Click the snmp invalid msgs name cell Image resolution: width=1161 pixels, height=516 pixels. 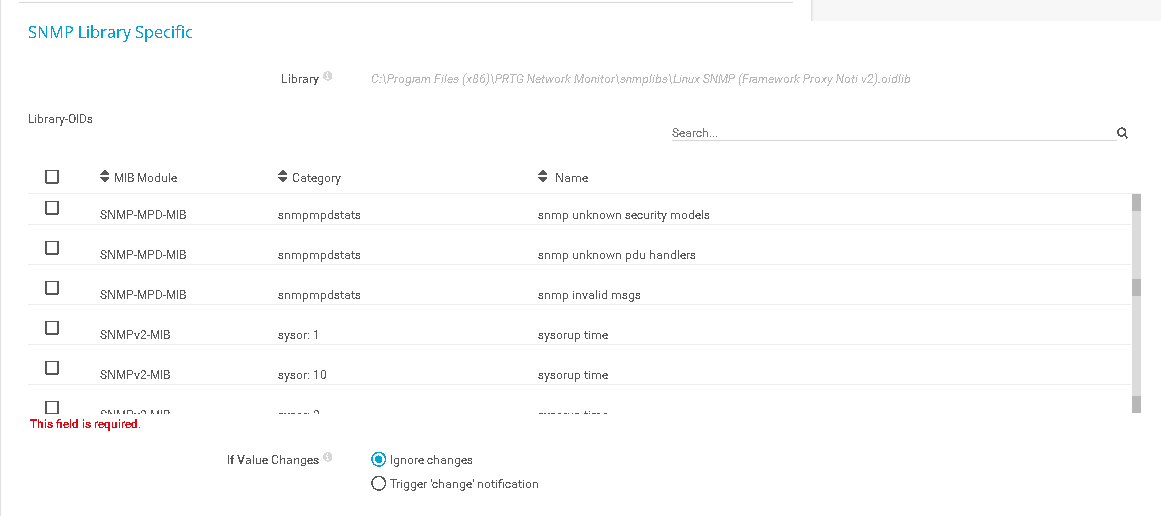coord(589,295)
